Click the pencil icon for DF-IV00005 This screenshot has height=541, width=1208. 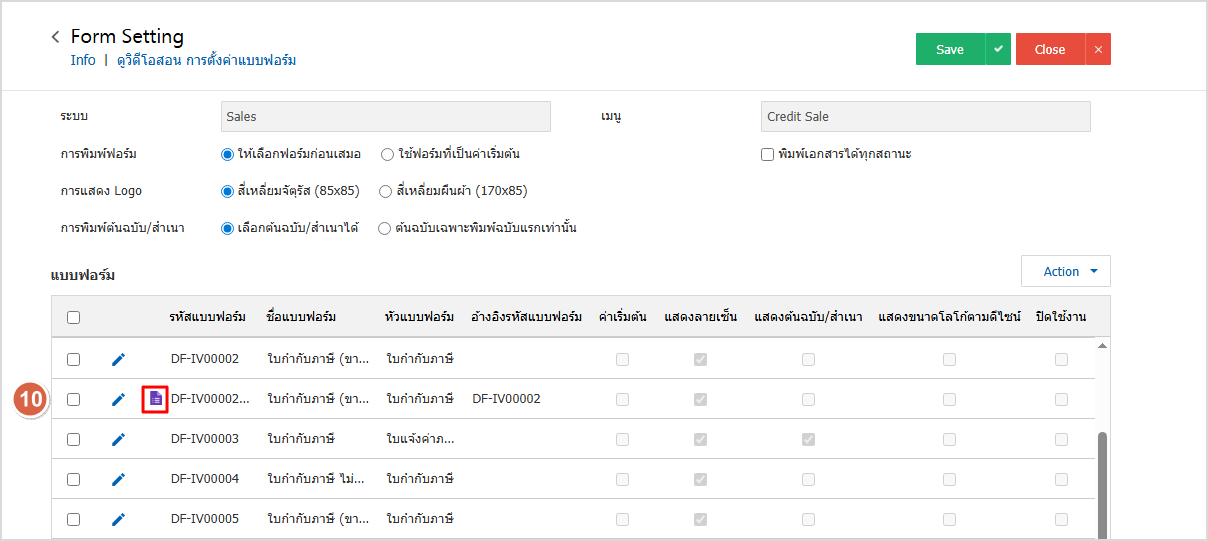tap(118, 519)
